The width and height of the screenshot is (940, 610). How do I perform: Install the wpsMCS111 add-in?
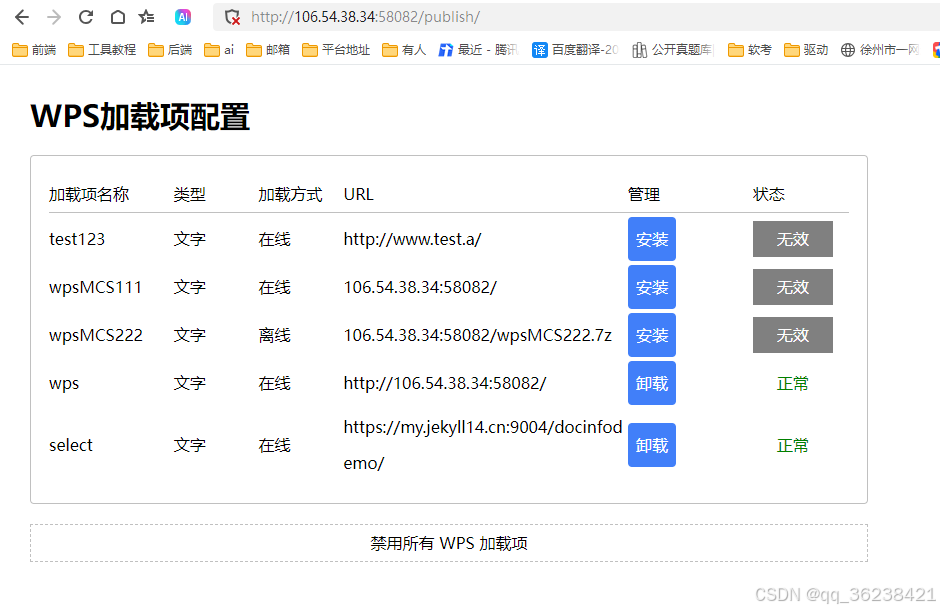pyautogui.click(x=652, y=287)
